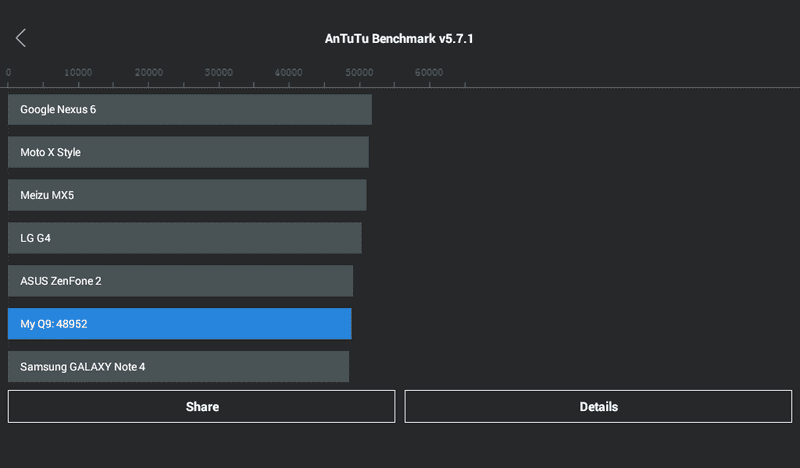Click the Samsung GALAXY Note 4 bar
The width and height of the screenshot is (800, 468).
coord(179,366)
